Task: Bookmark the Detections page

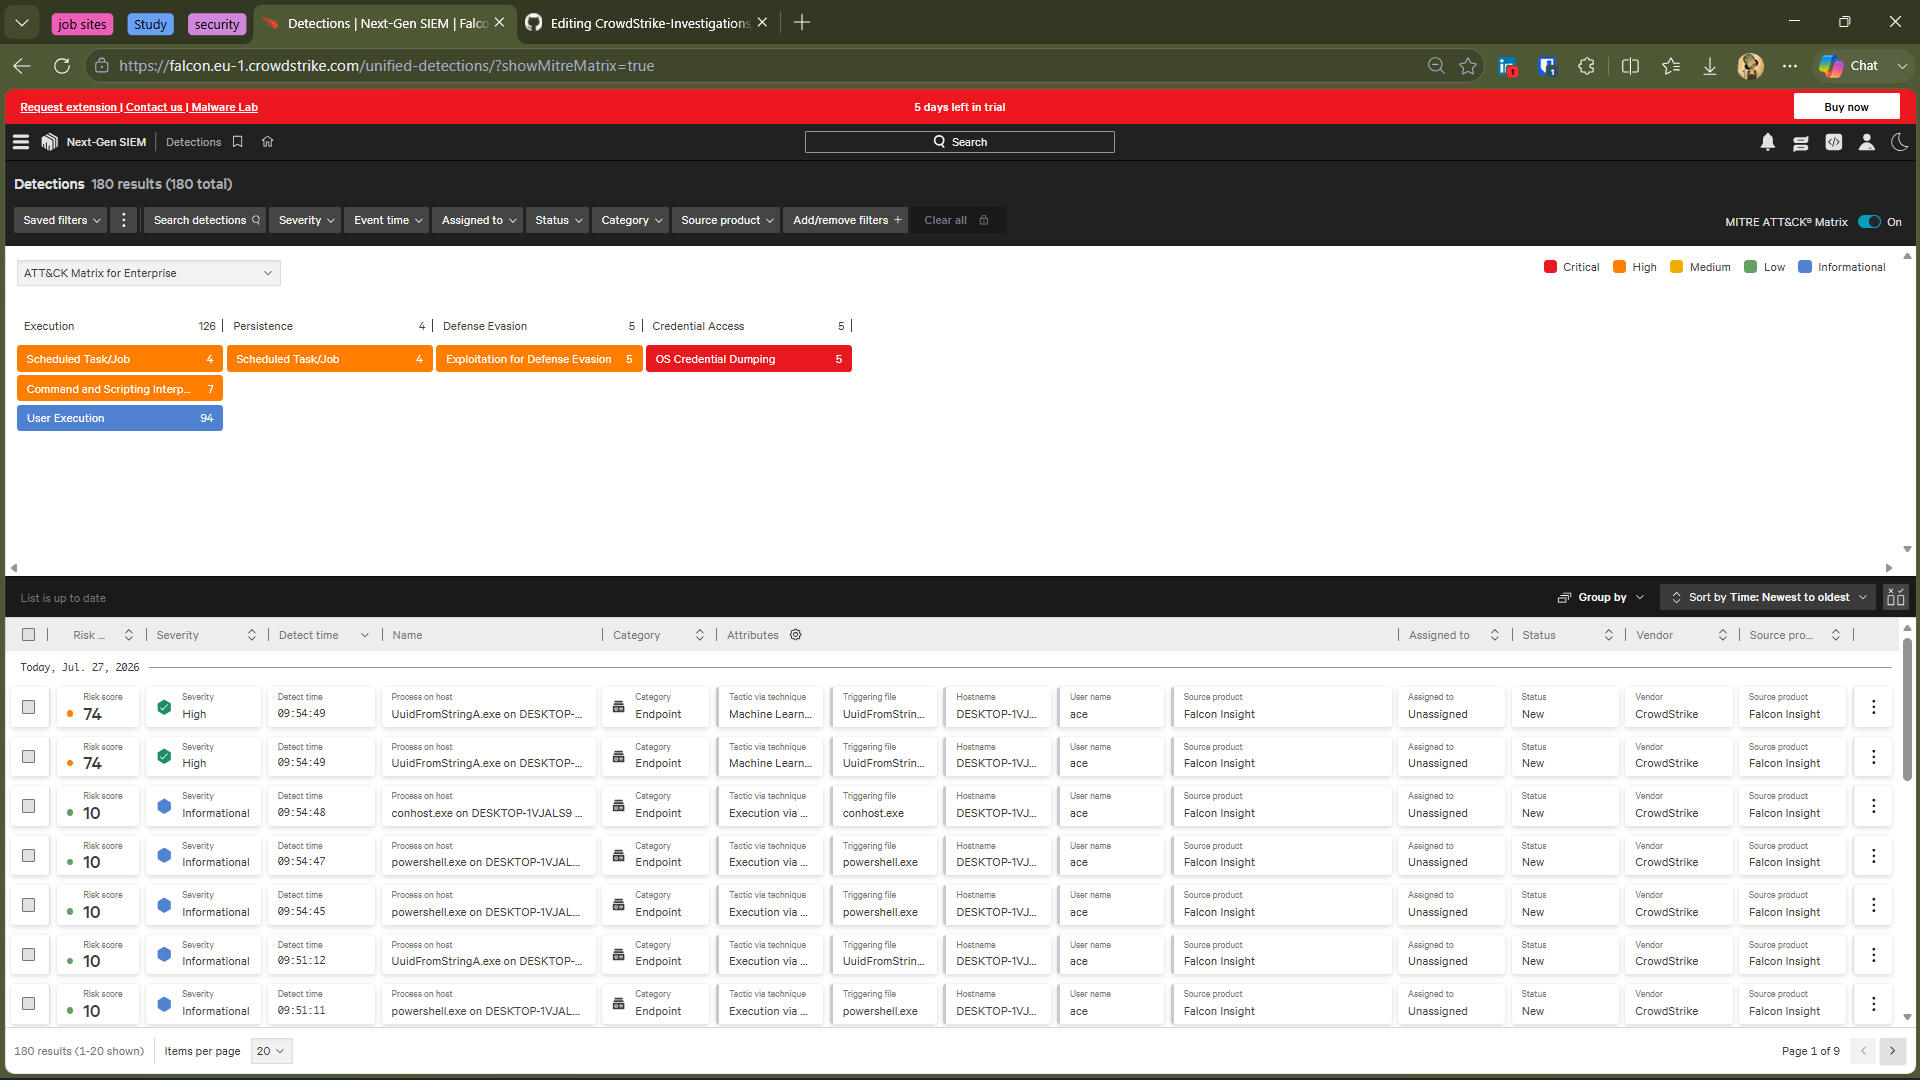Action: pos(238,142)
